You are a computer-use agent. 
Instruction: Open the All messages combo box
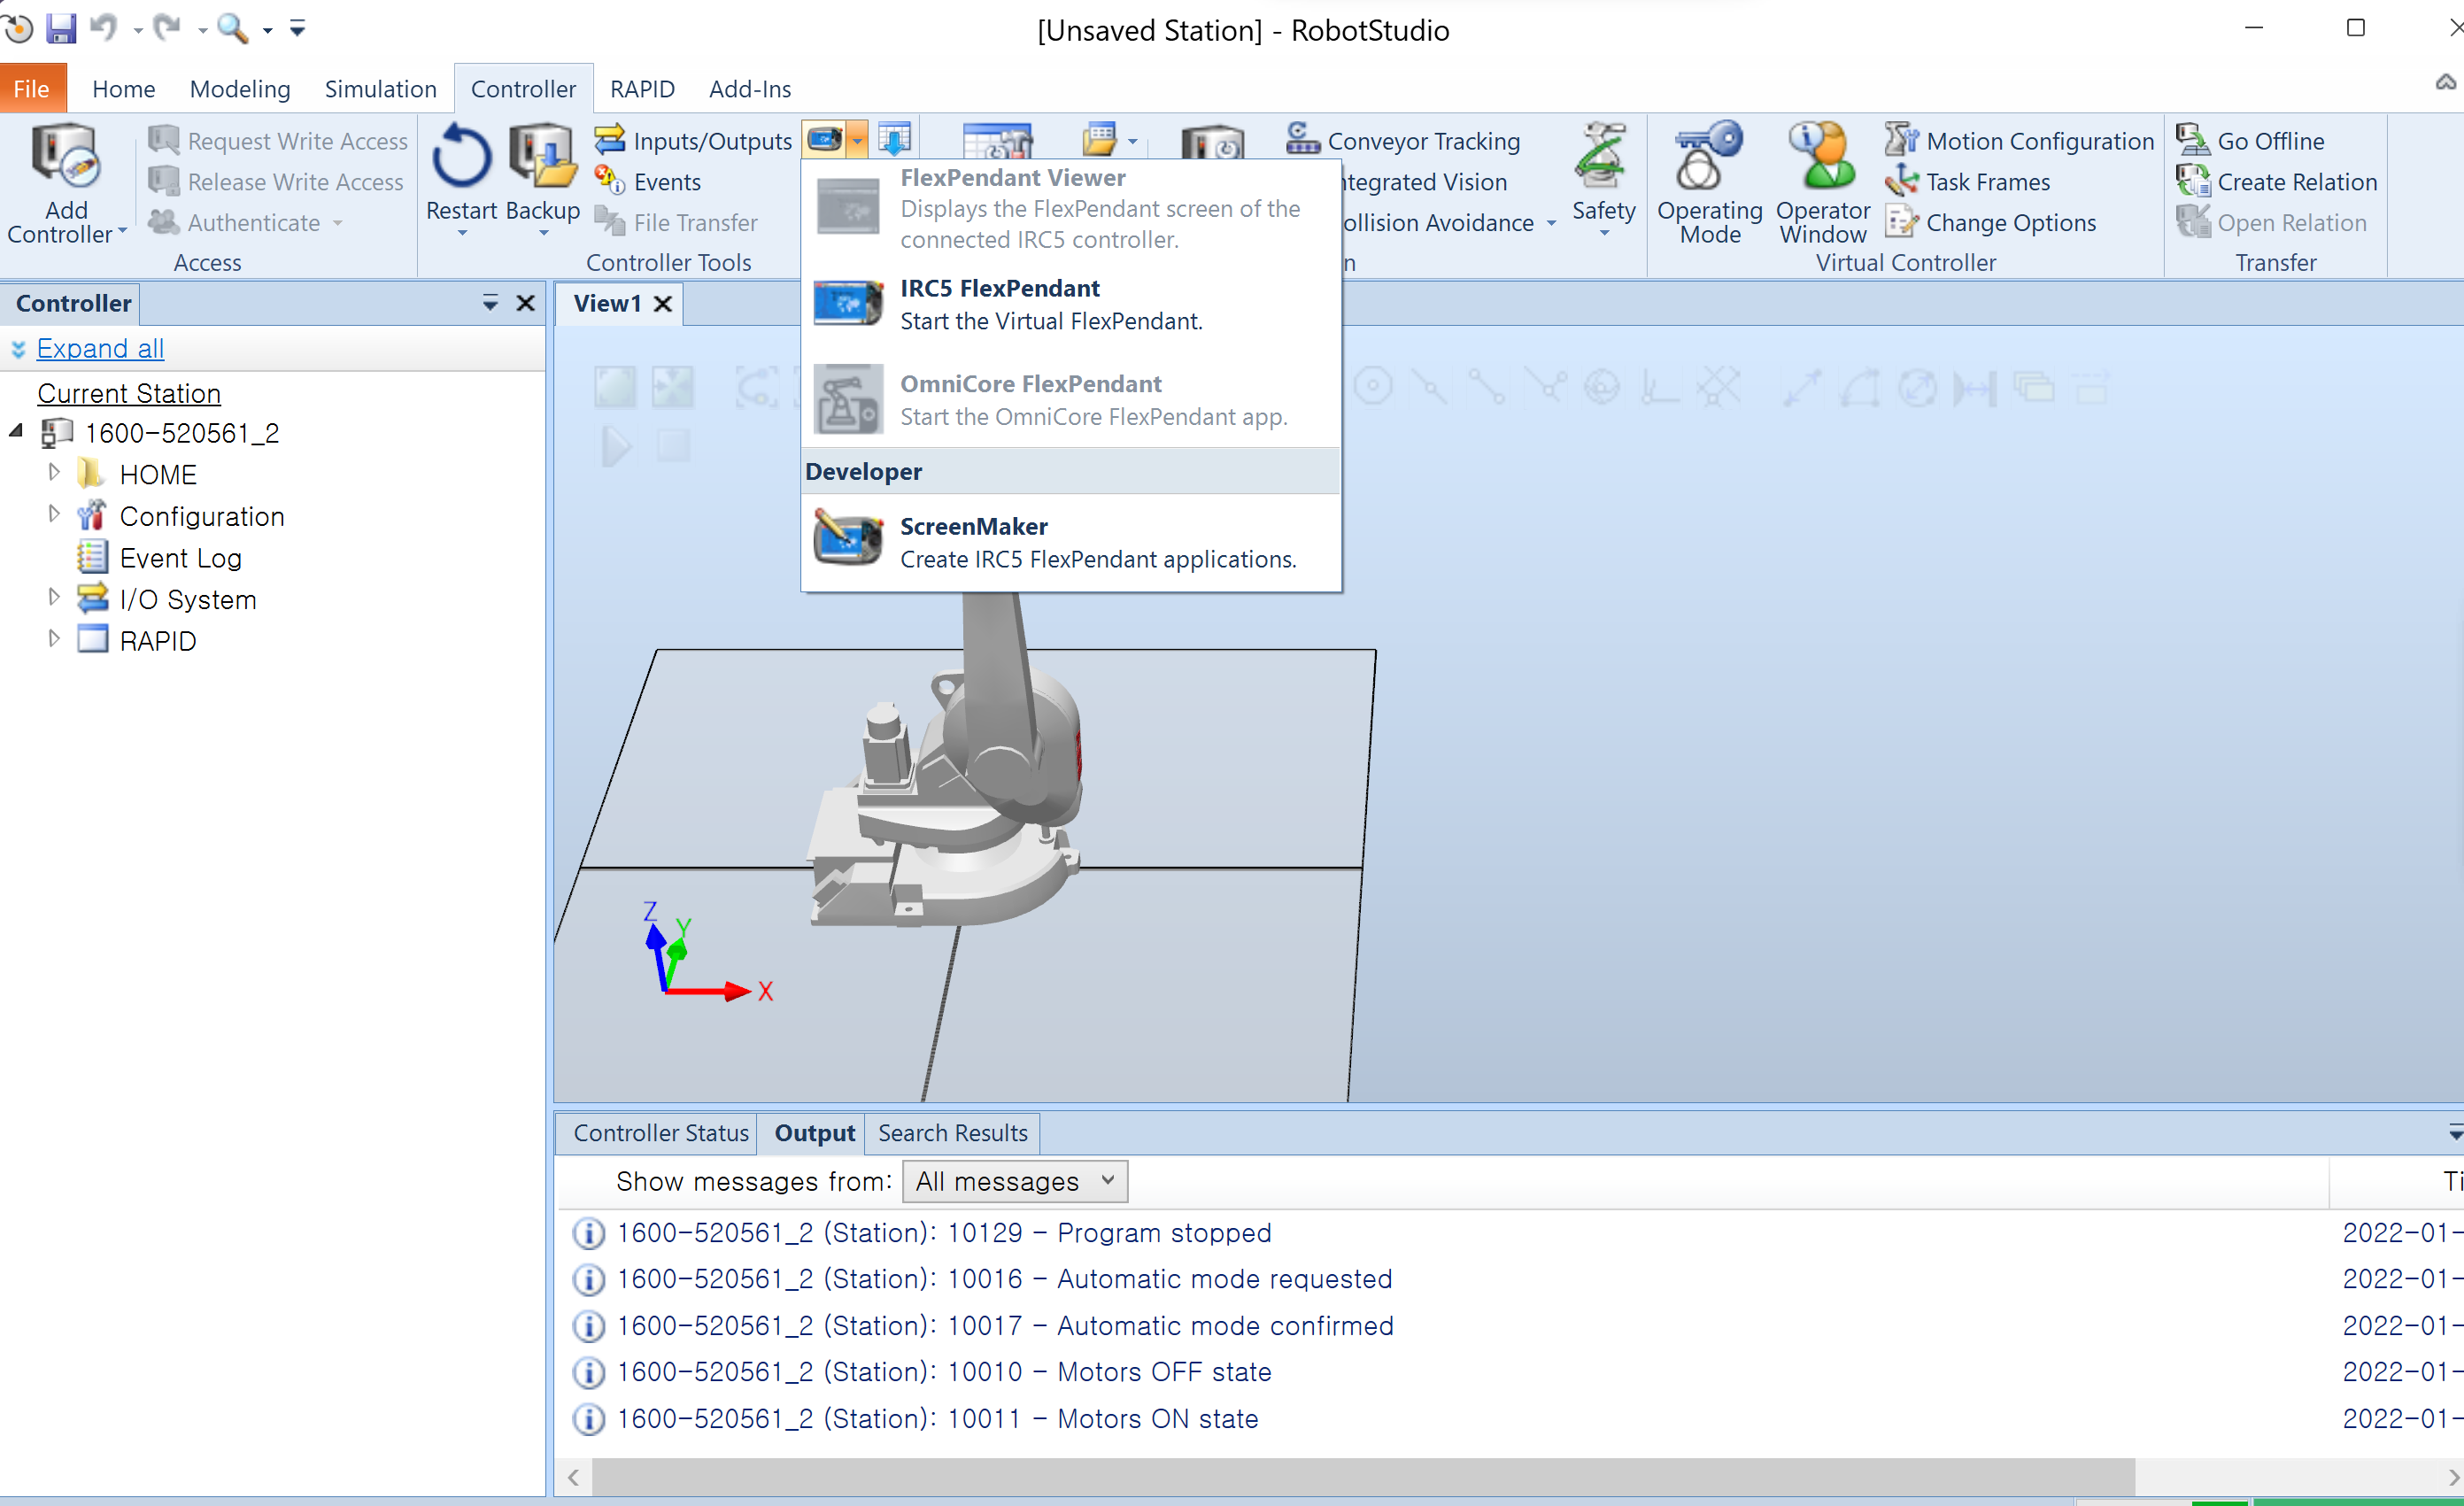click(x=1015, y=1181)
